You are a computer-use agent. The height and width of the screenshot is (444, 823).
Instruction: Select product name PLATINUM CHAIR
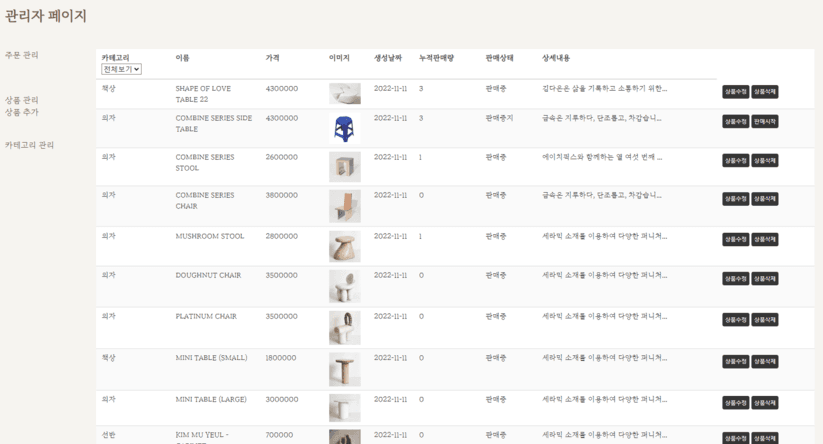206,316
